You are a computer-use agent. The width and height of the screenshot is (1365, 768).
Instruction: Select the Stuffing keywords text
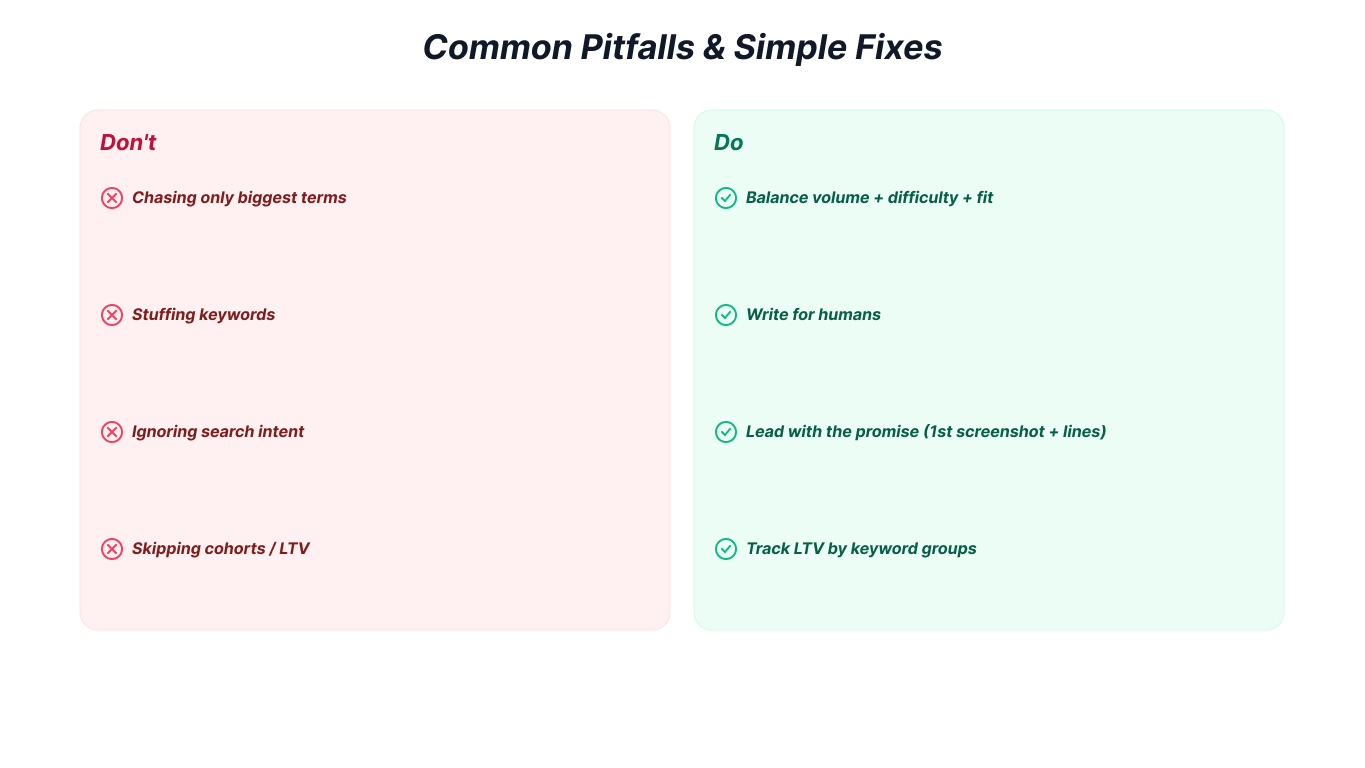[x=203, y=315]
